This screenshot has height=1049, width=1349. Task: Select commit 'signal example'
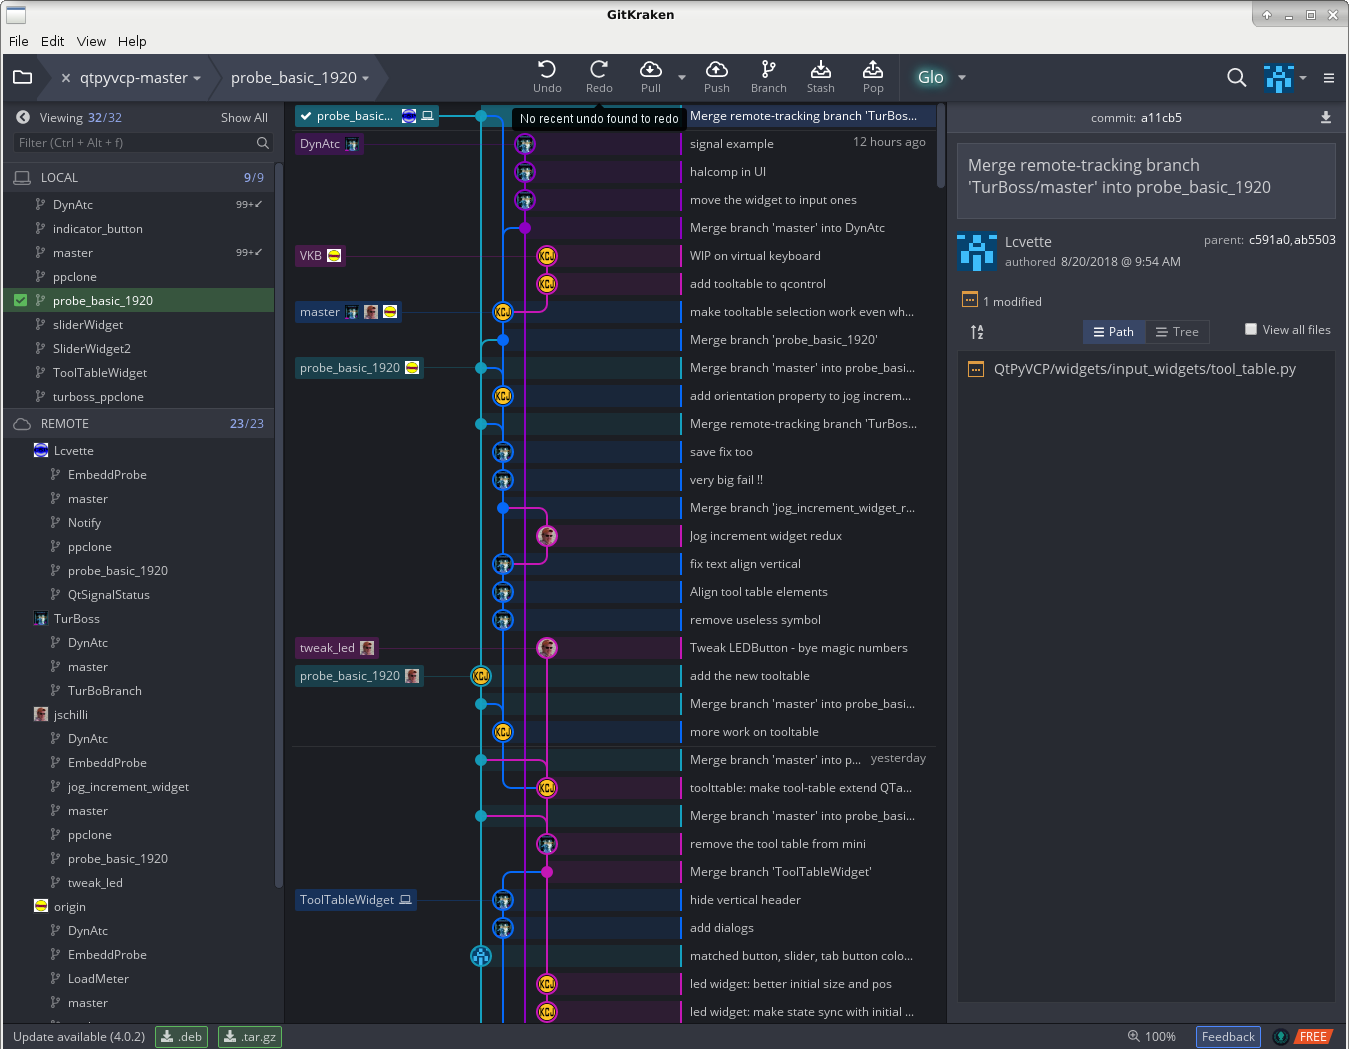[x=732, y=144]
